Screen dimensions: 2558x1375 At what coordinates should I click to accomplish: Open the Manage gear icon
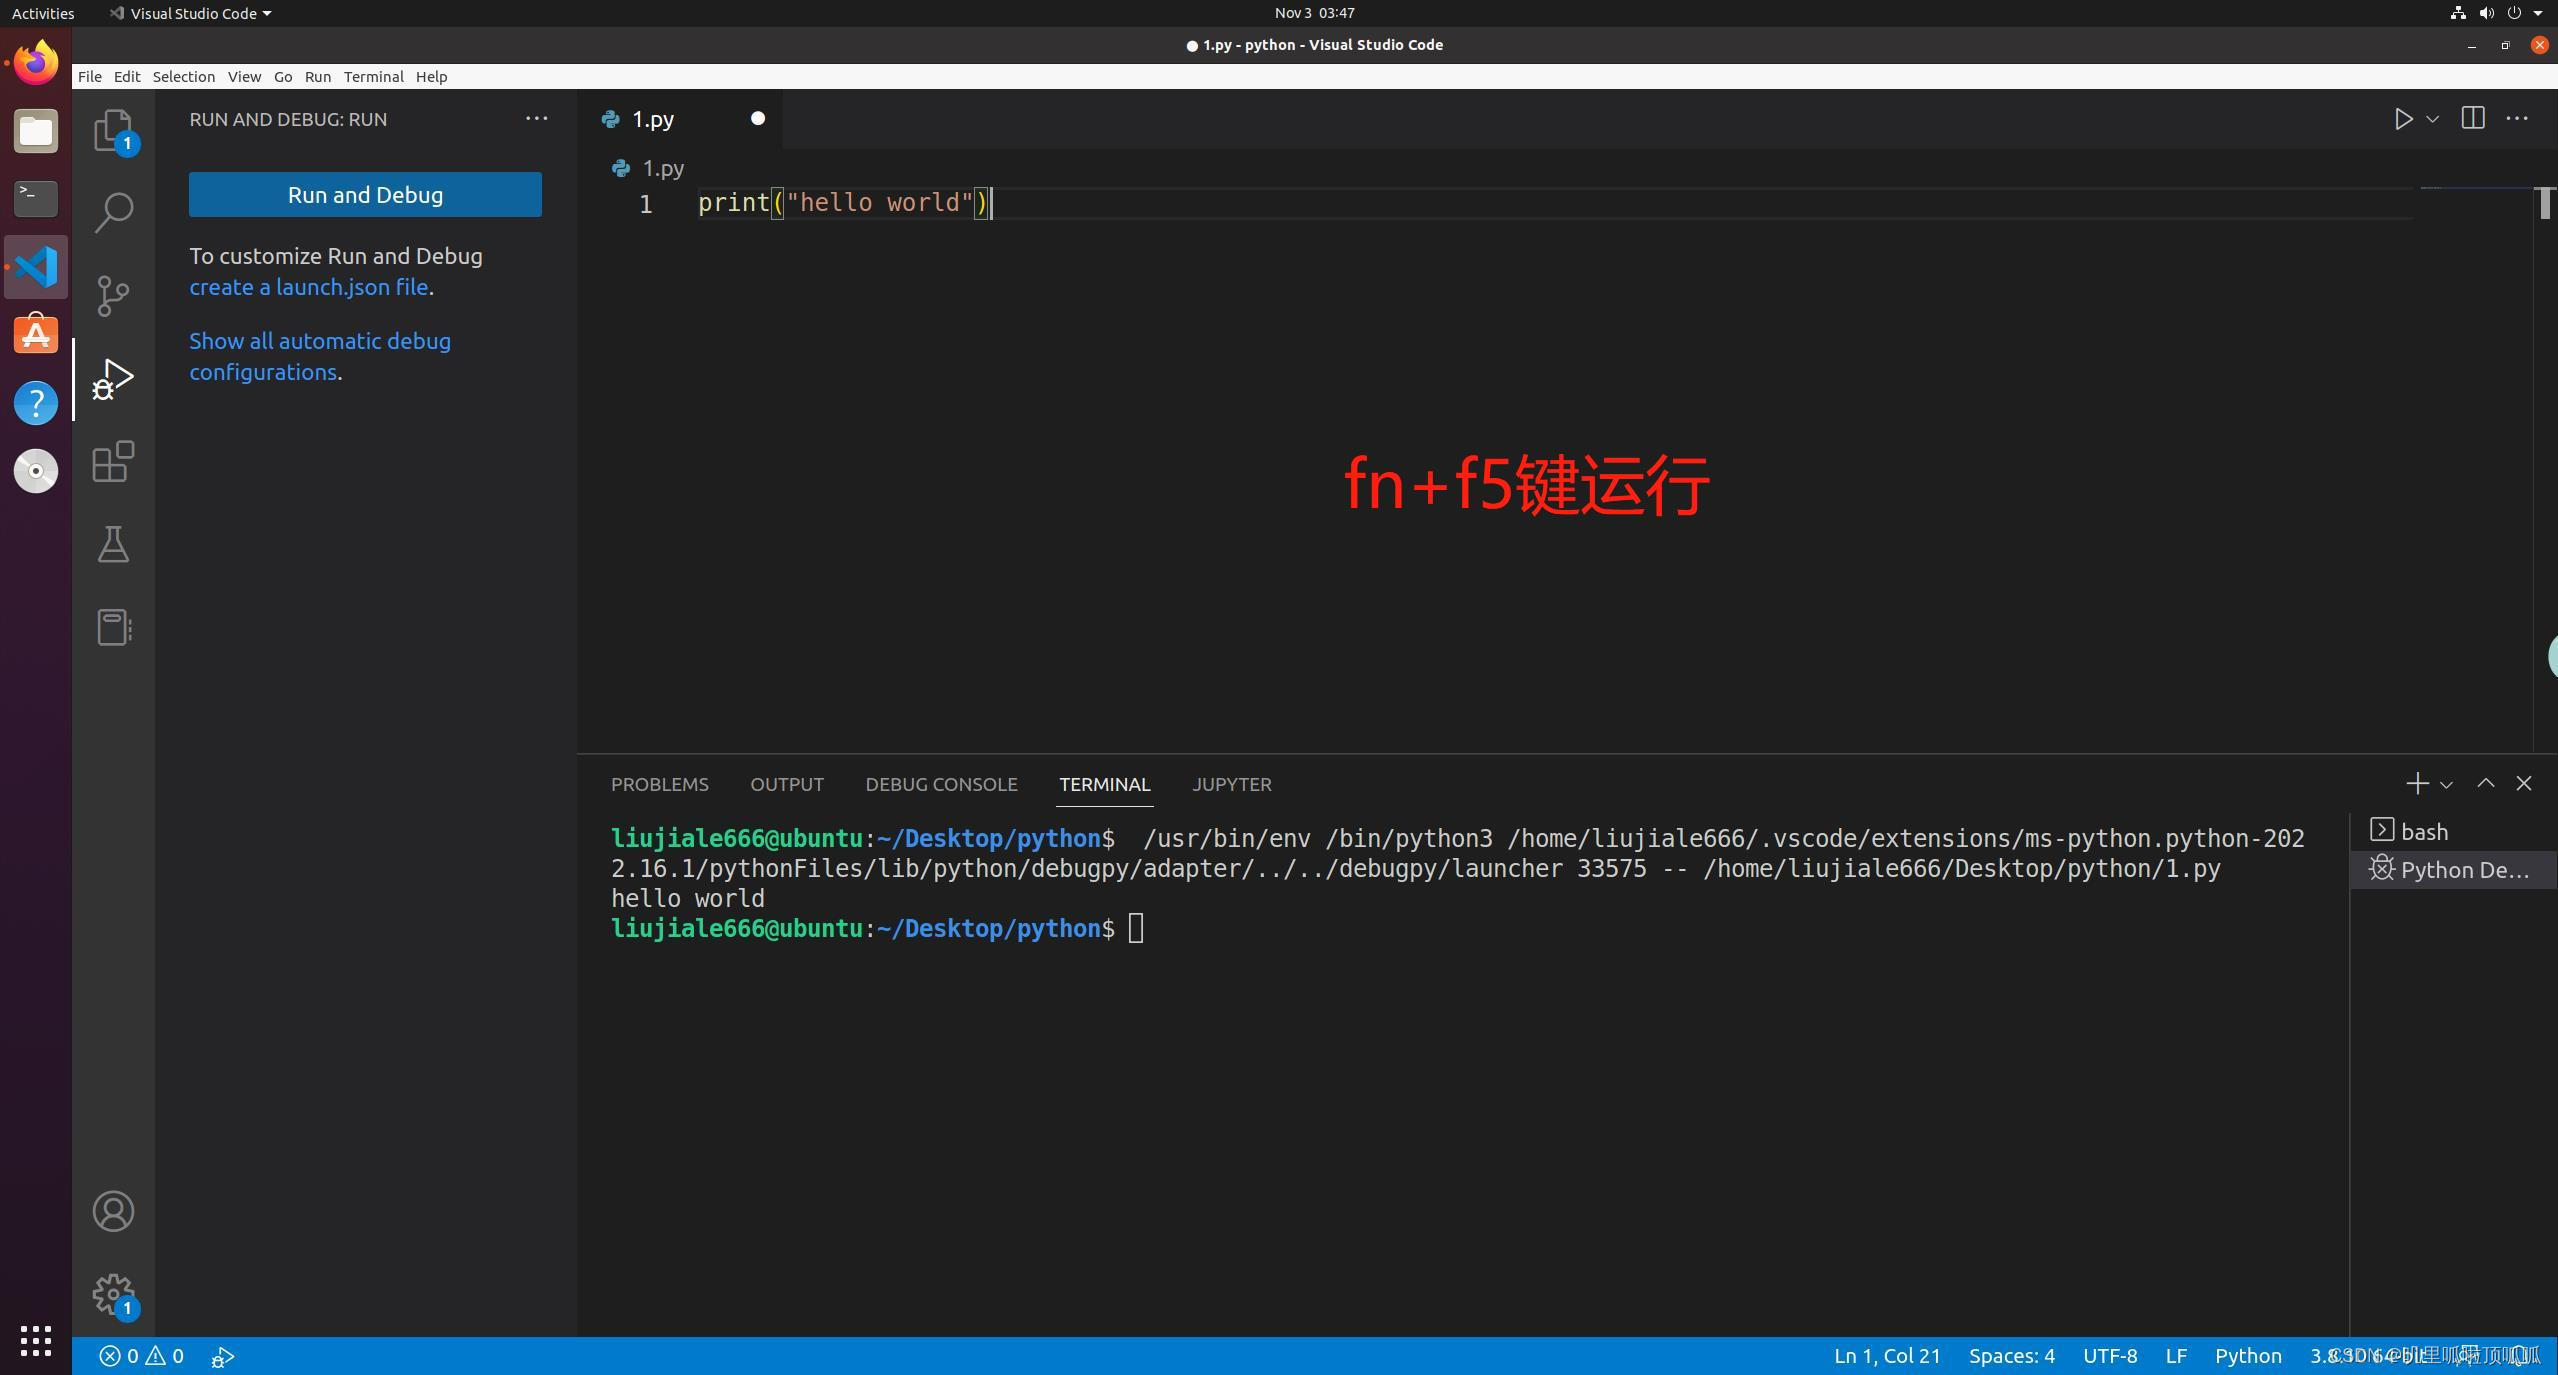(113, 1294)
